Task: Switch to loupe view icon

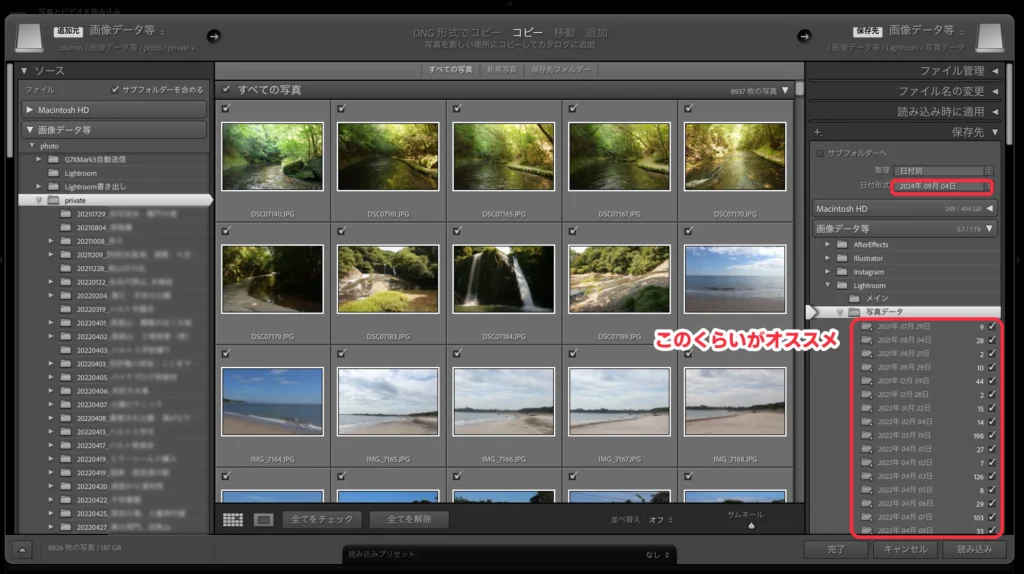Action: coord(263,520)
